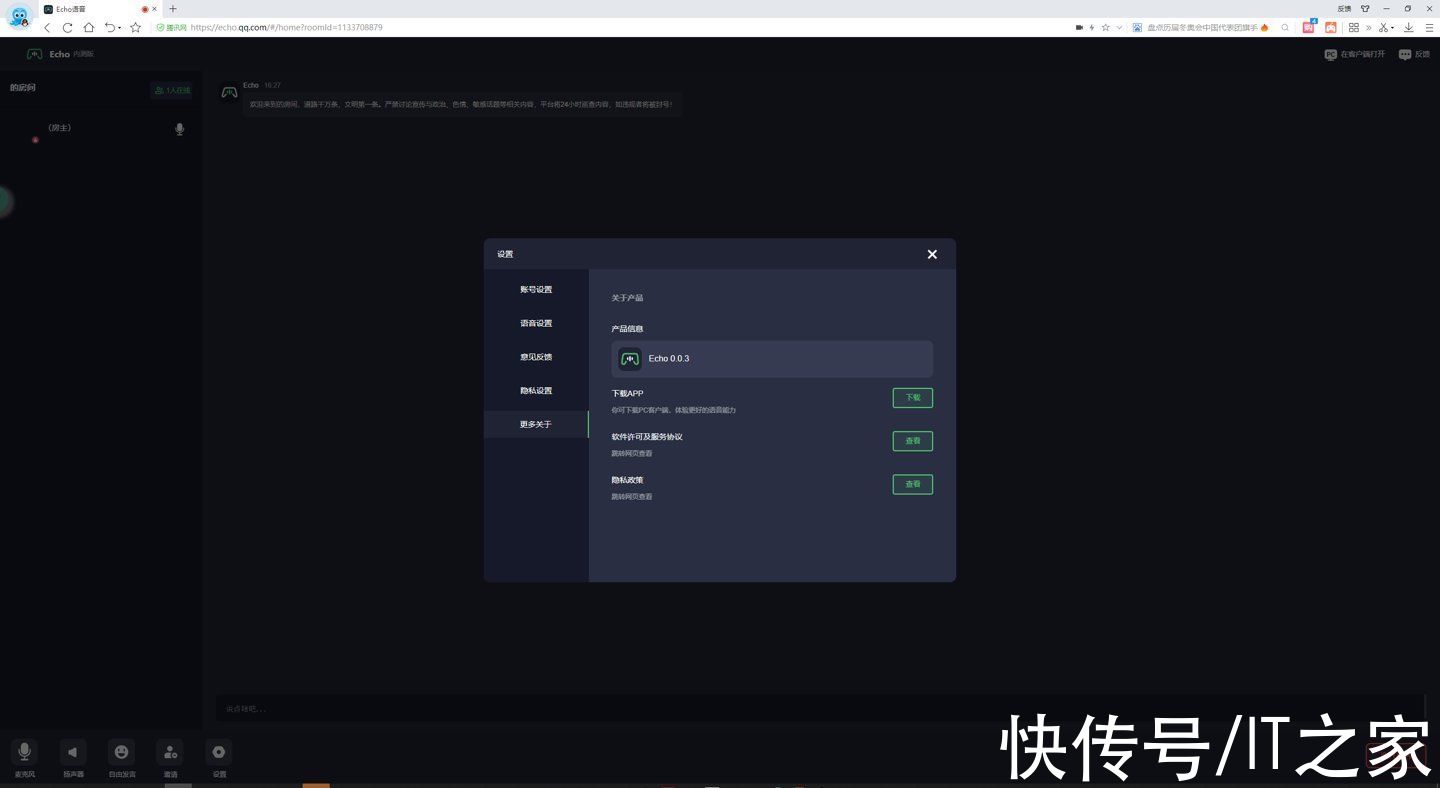Click the bookmark star left of address bar
This screenshot has width=1440, height=788.
tap(136, 27)
